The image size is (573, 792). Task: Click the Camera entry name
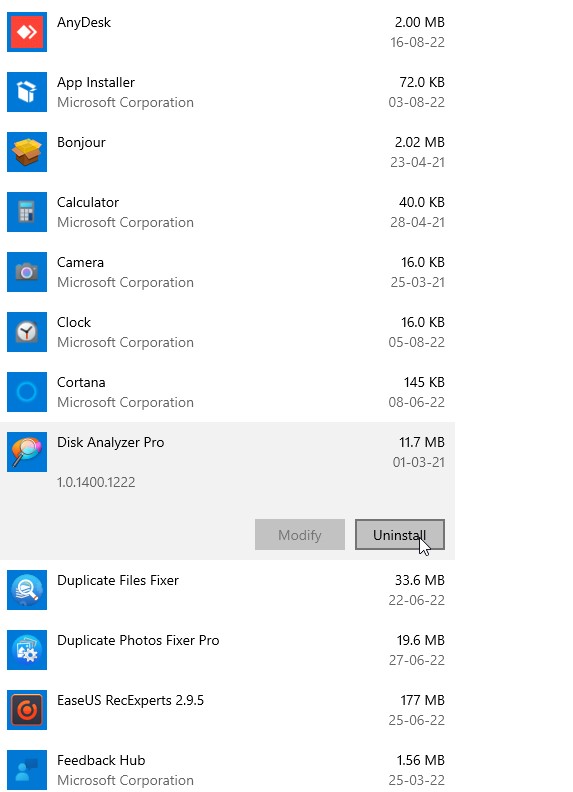[x=80, y=263]
